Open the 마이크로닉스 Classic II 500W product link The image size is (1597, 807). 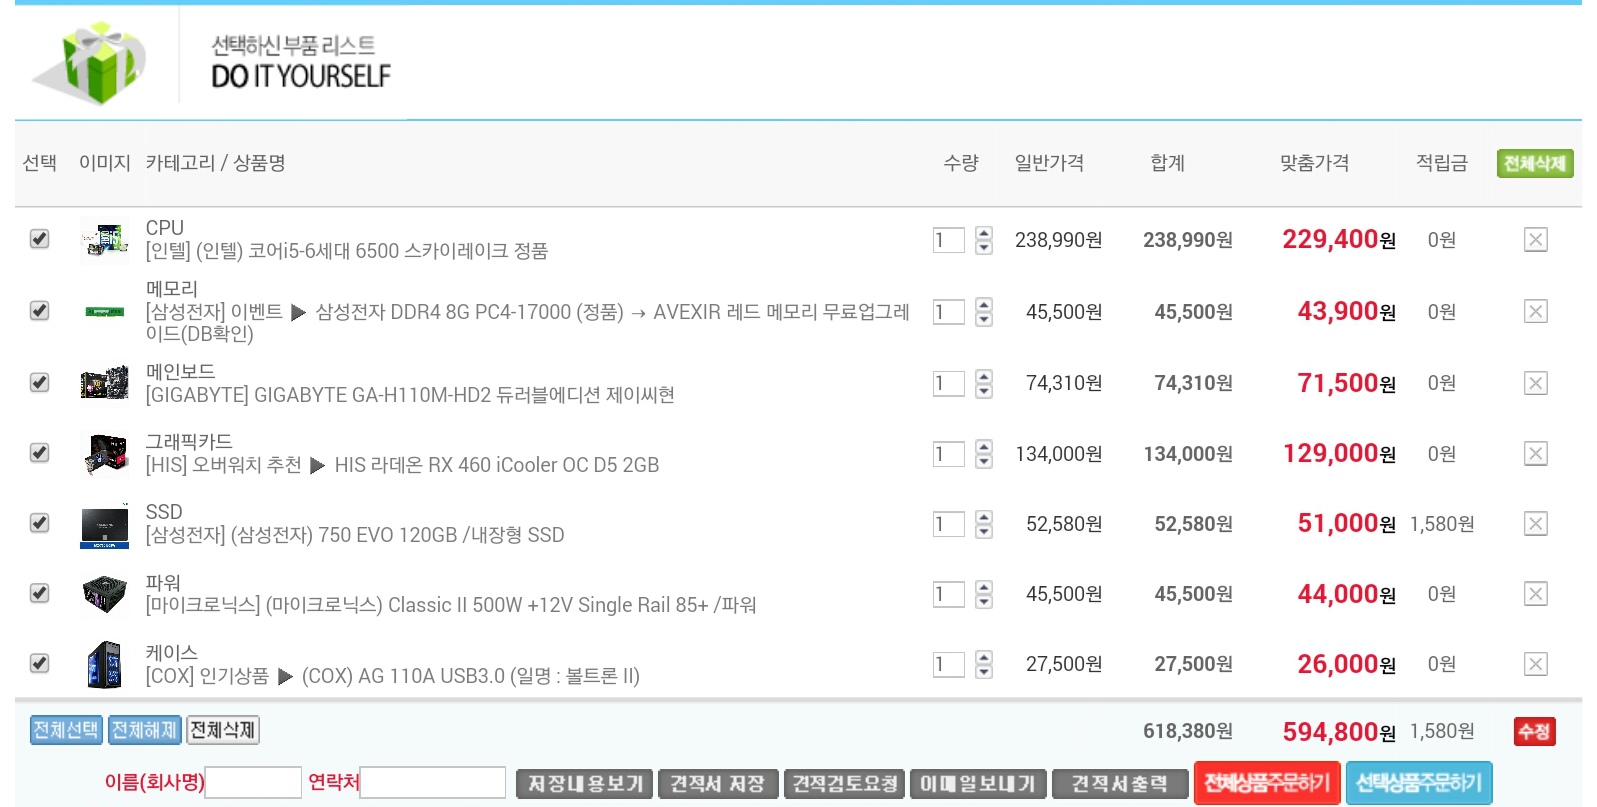point(451,605)
